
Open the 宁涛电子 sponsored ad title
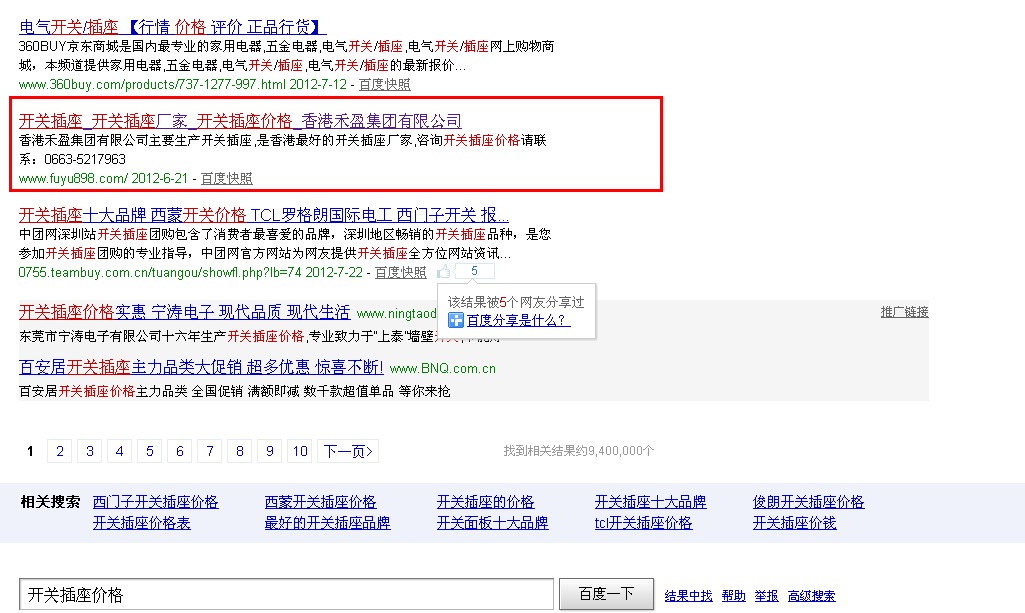(184, 312)
